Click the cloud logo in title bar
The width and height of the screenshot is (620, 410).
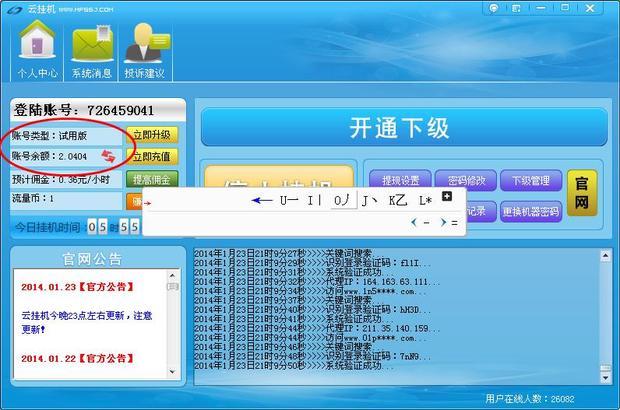pos(11,8)
